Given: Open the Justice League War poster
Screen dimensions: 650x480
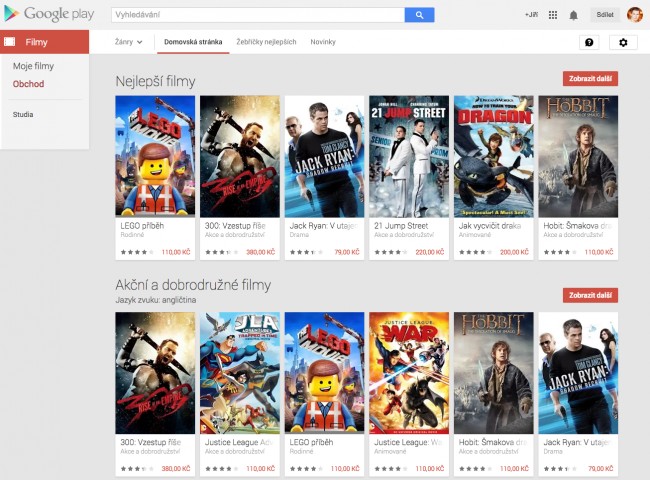Looking at the screenshot, I should click(x=409, y=373).
